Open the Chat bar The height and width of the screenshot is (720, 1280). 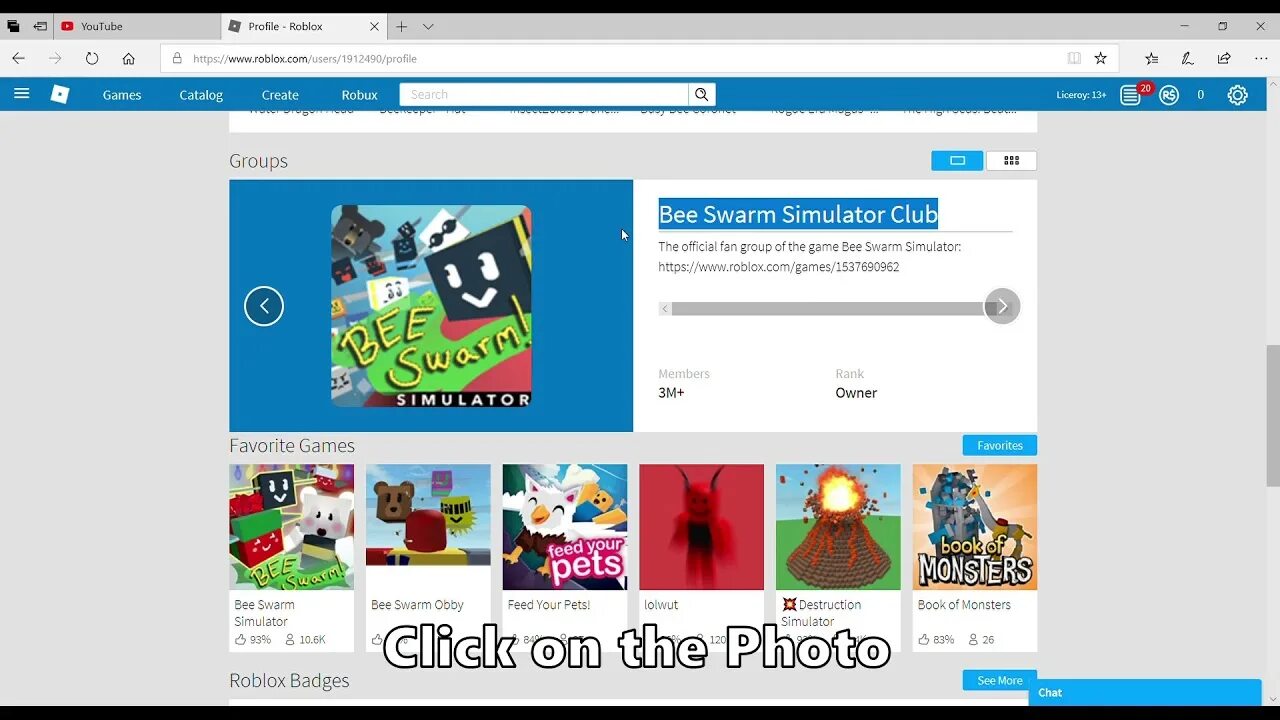tap(1145, 692)
